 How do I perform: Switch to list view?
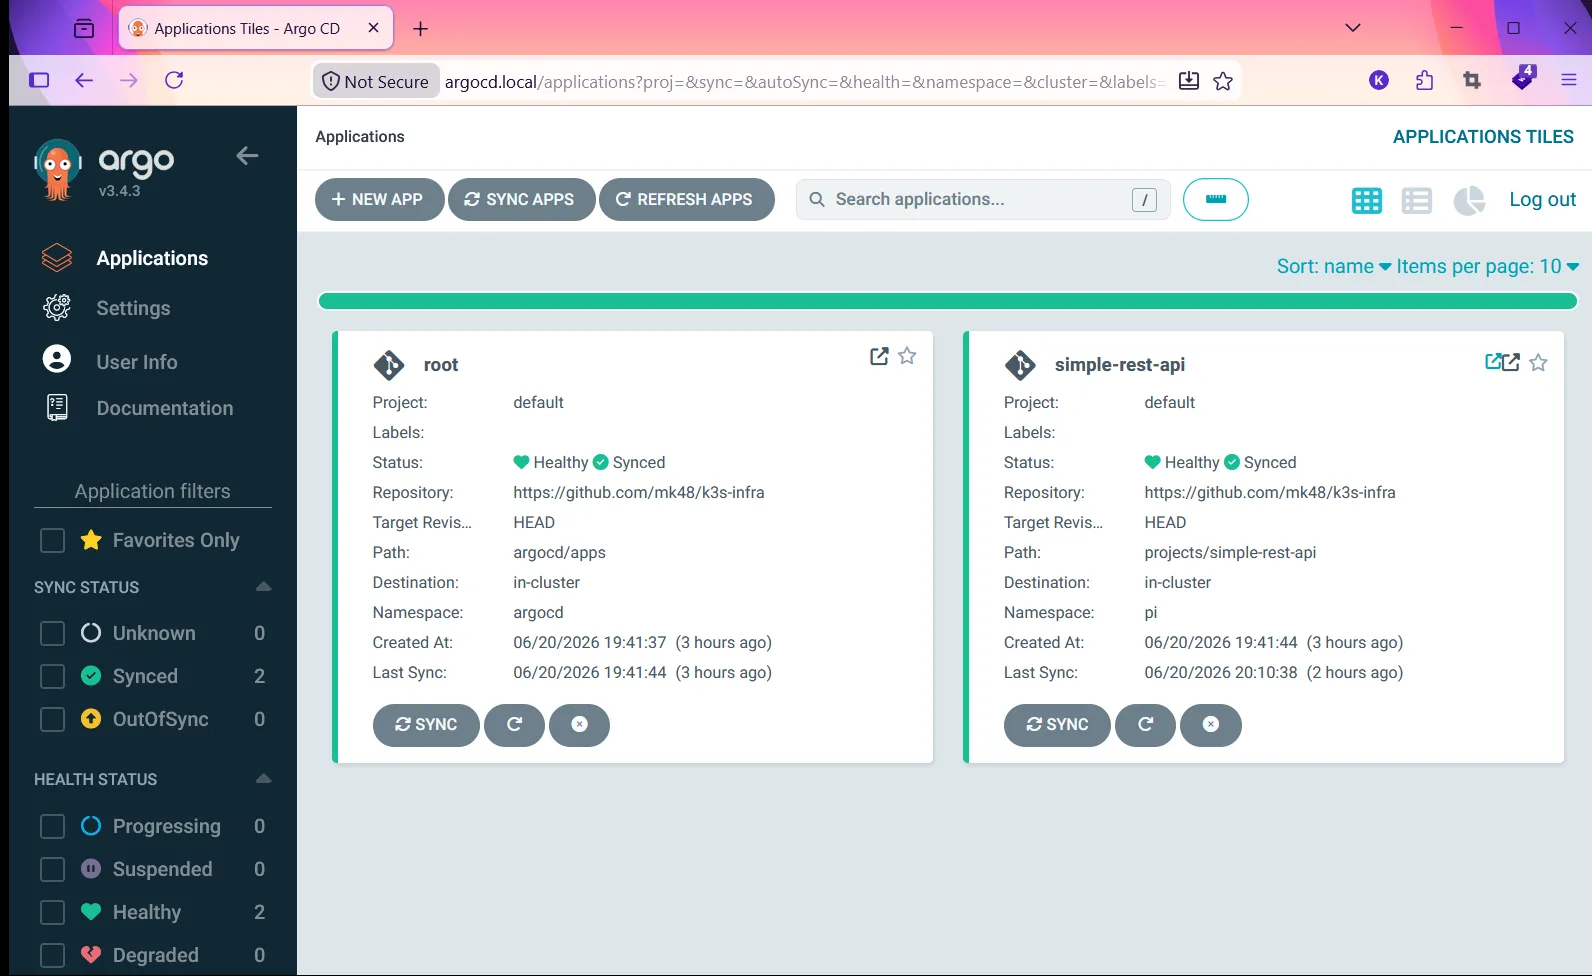(x=1416, y=201)
